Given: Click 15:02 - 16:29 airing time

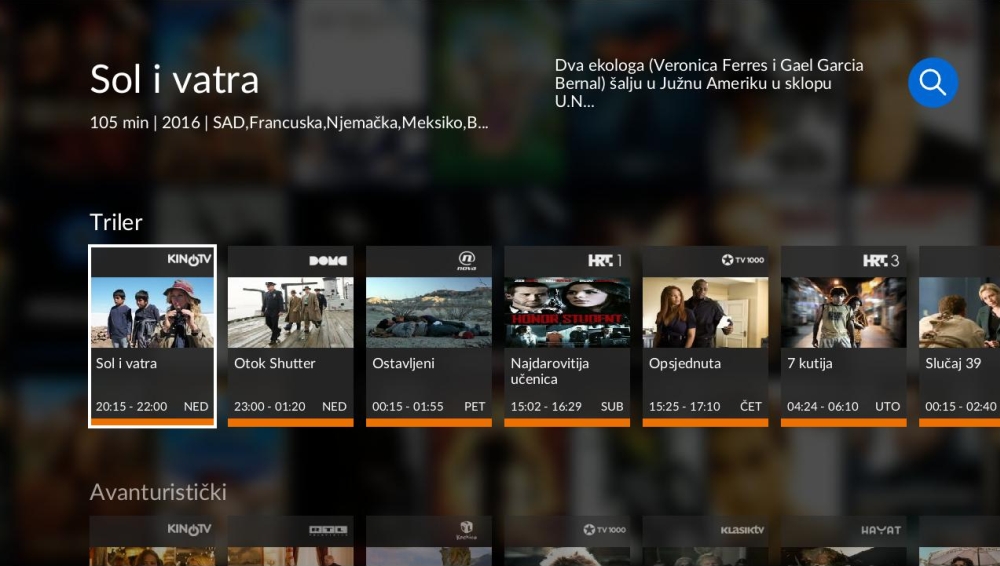Looking at the screenshot, I should [546, 406].
